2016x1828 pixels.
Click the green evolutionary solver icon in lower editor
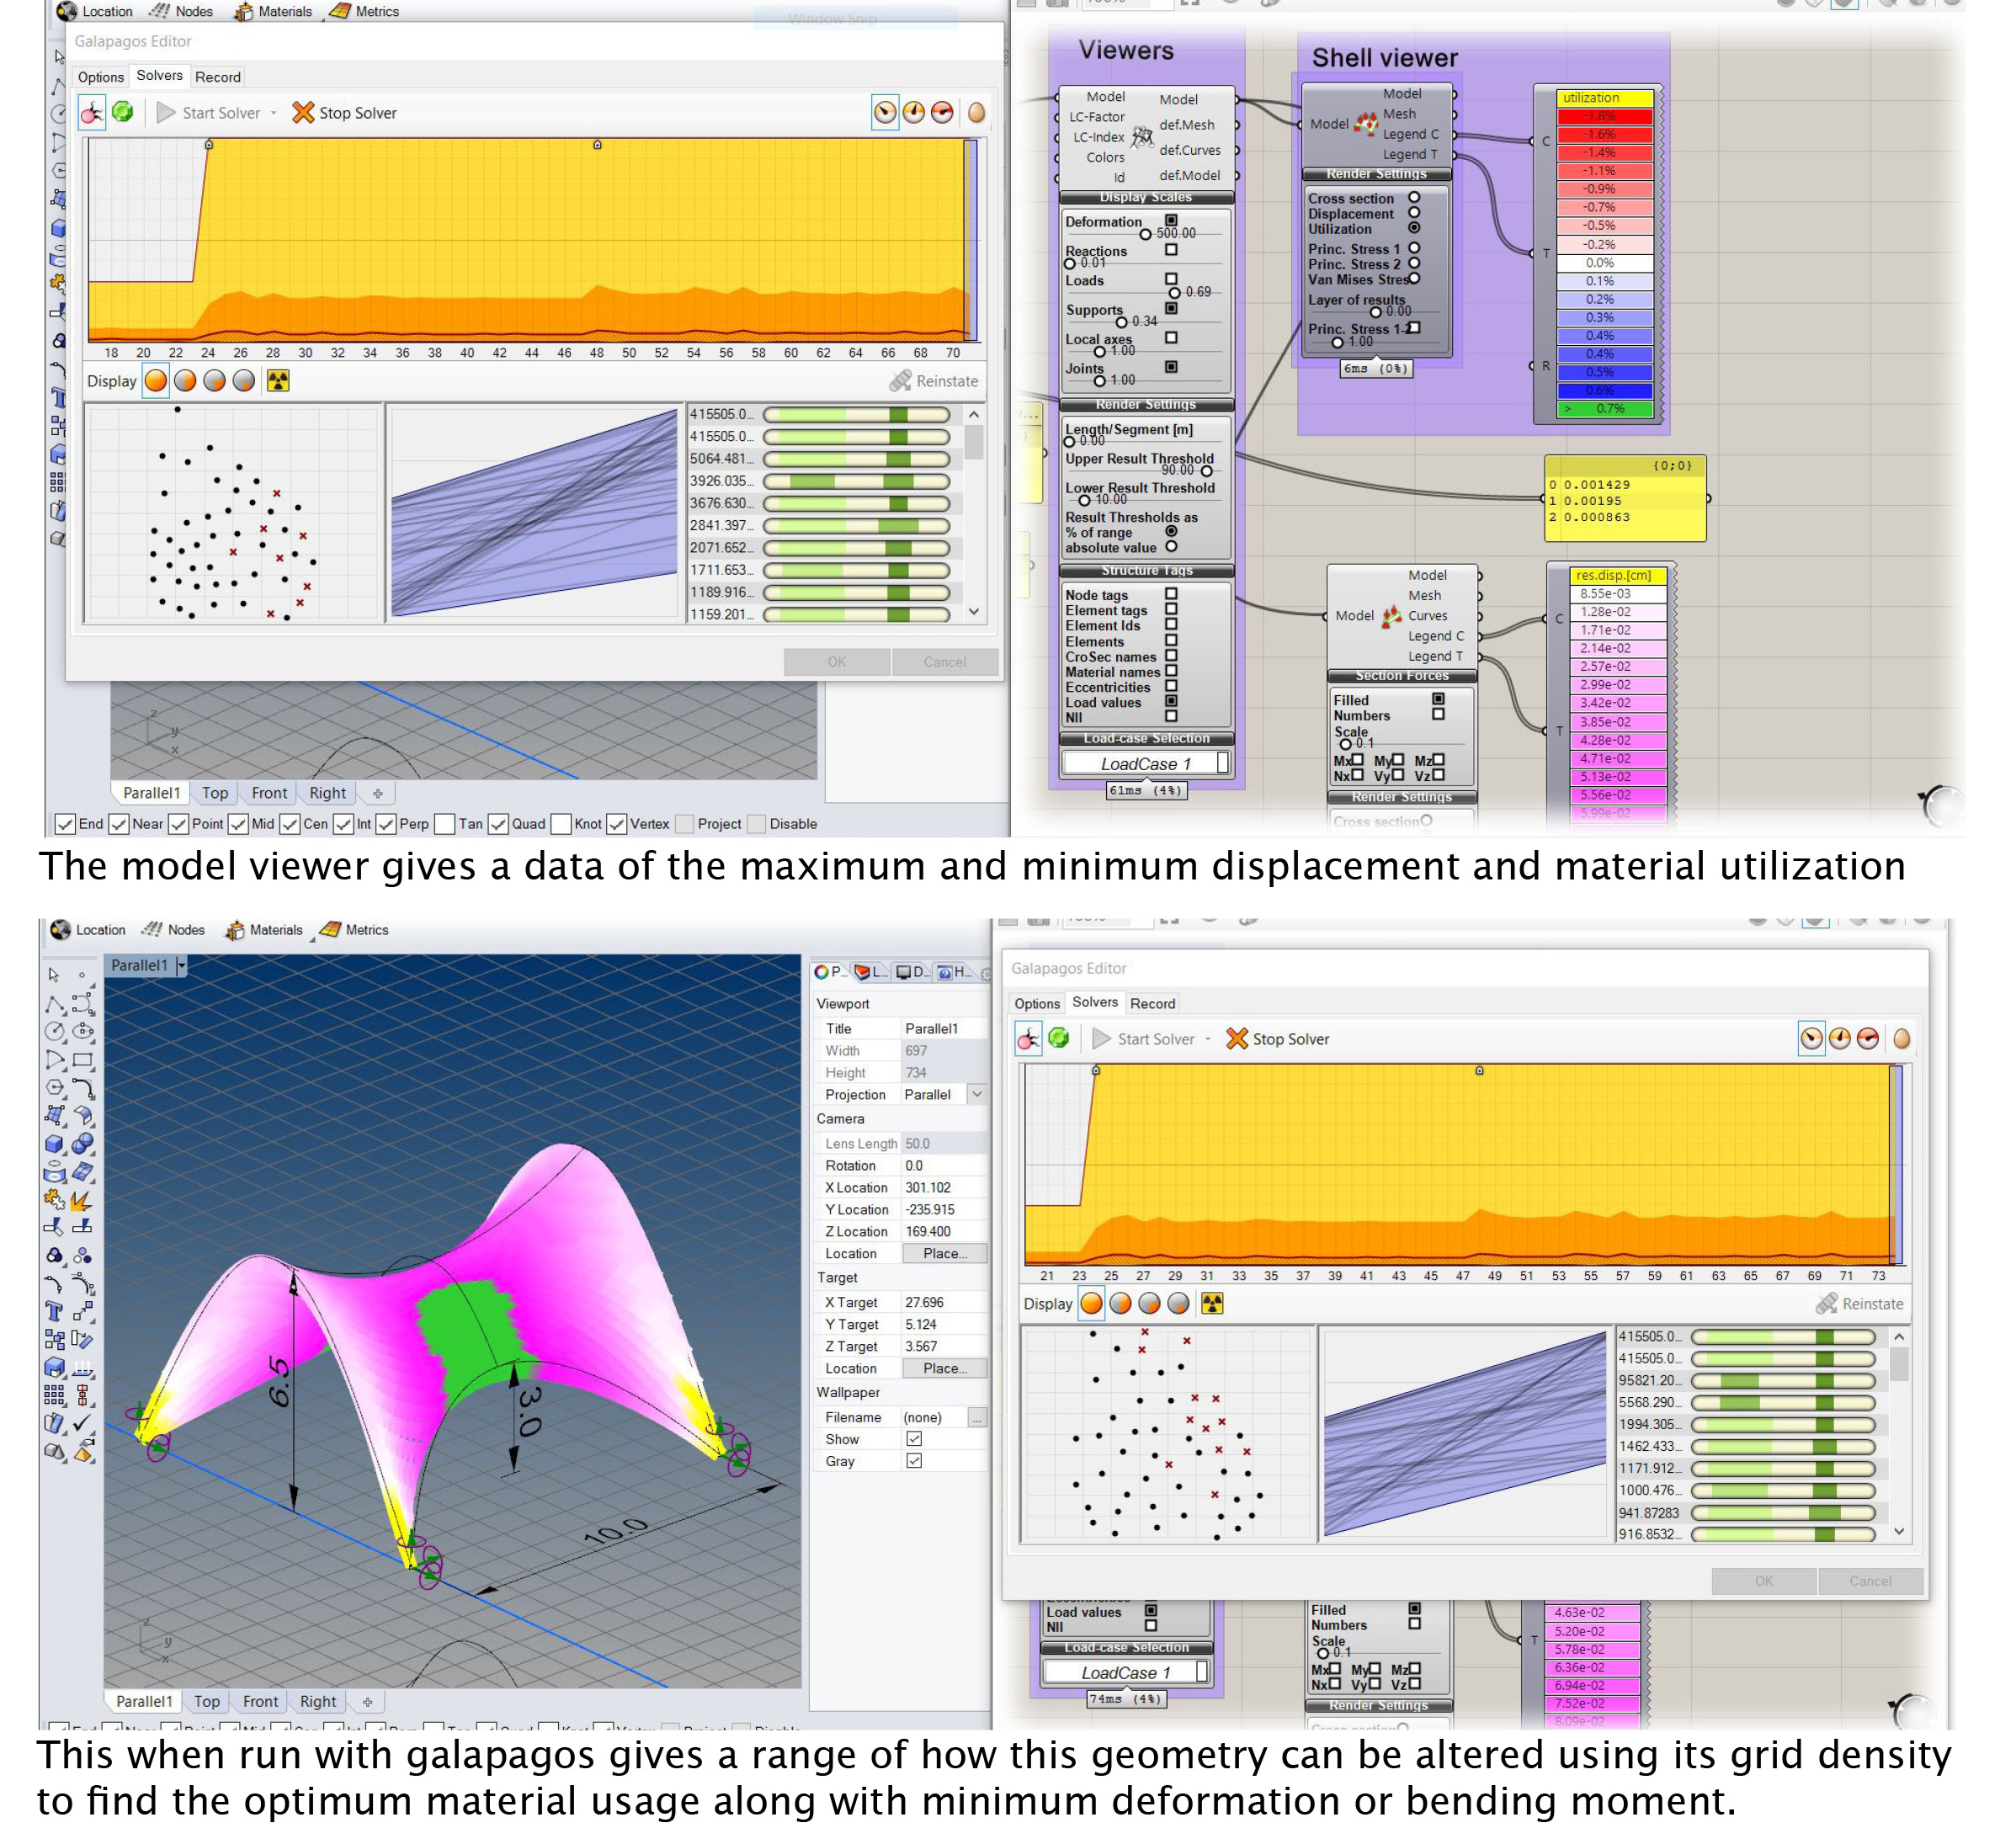[1058, 1039]
